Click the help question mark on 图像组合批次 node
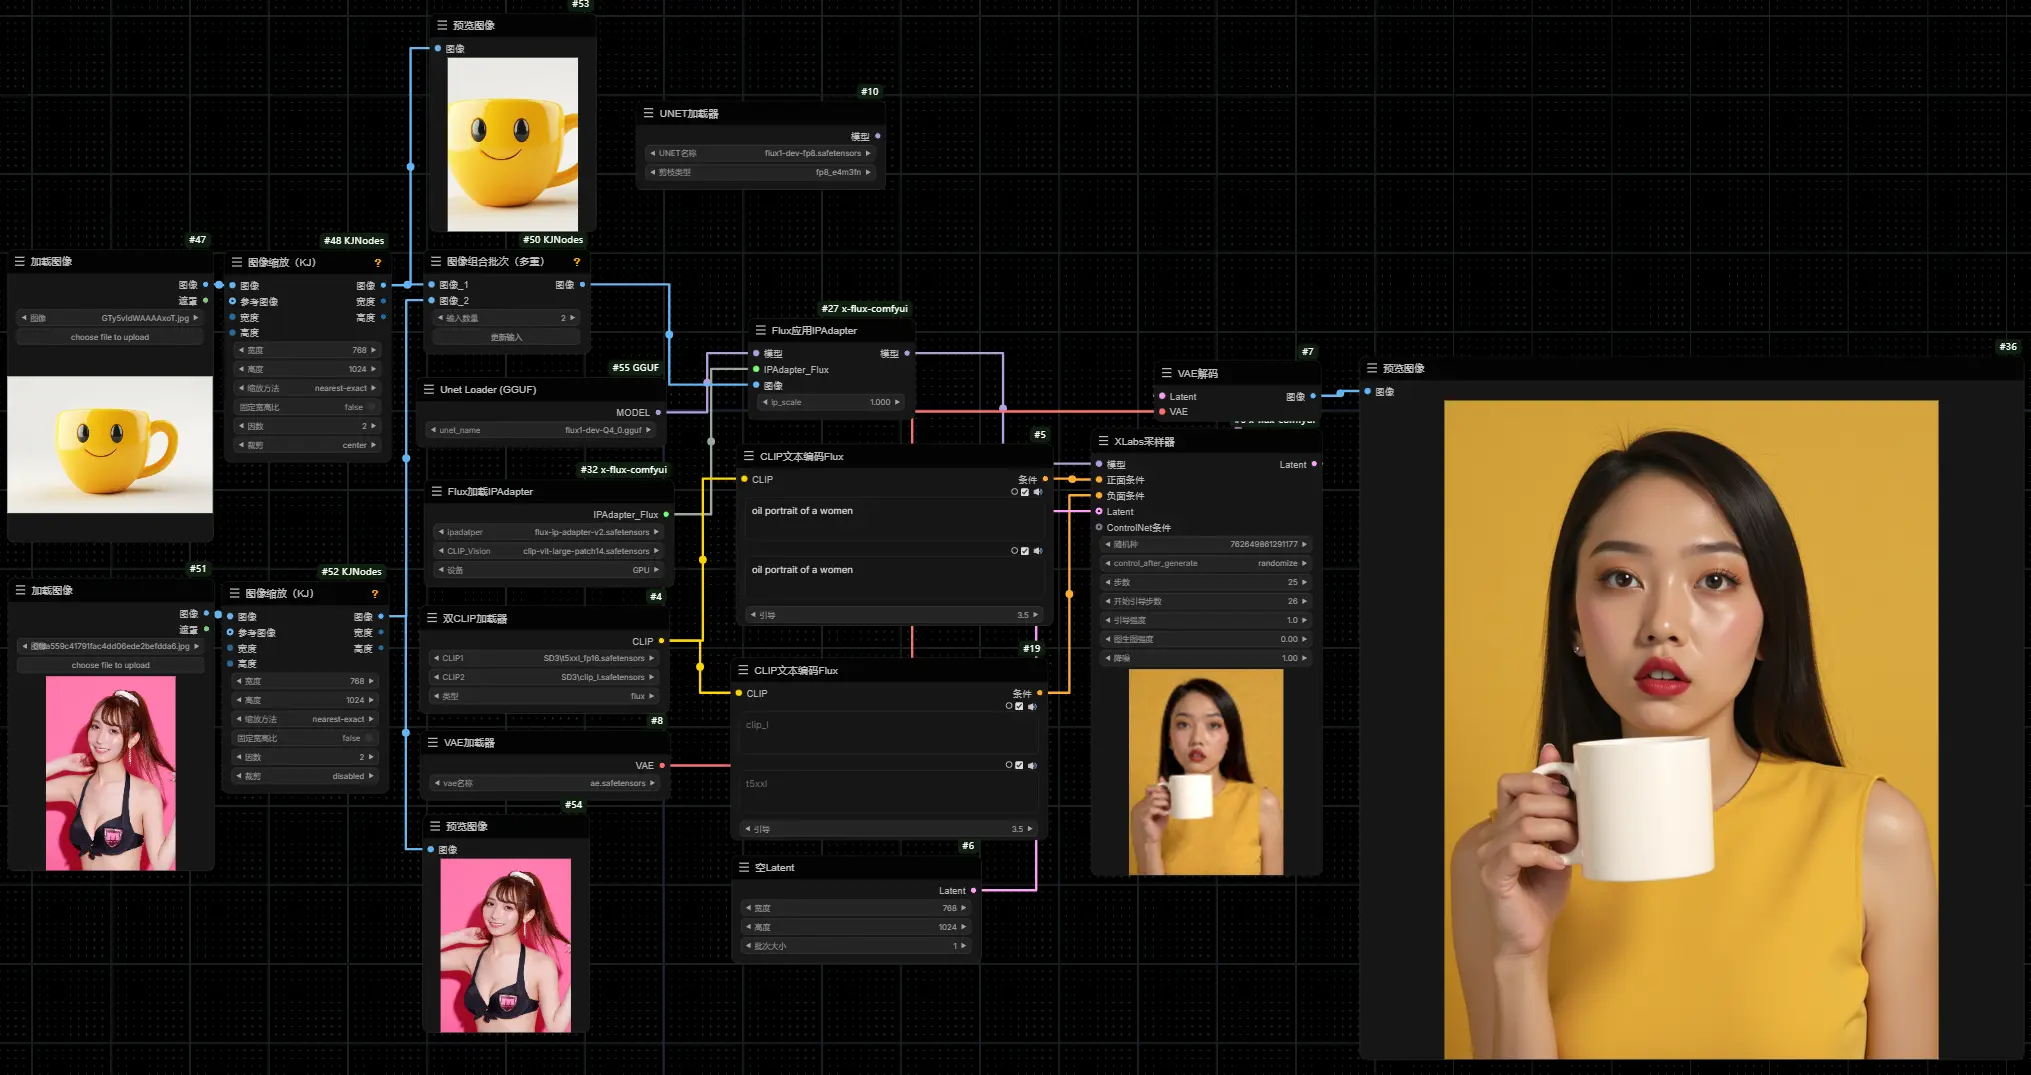This screenshot has height=1075, width=2031. [576, 262]
